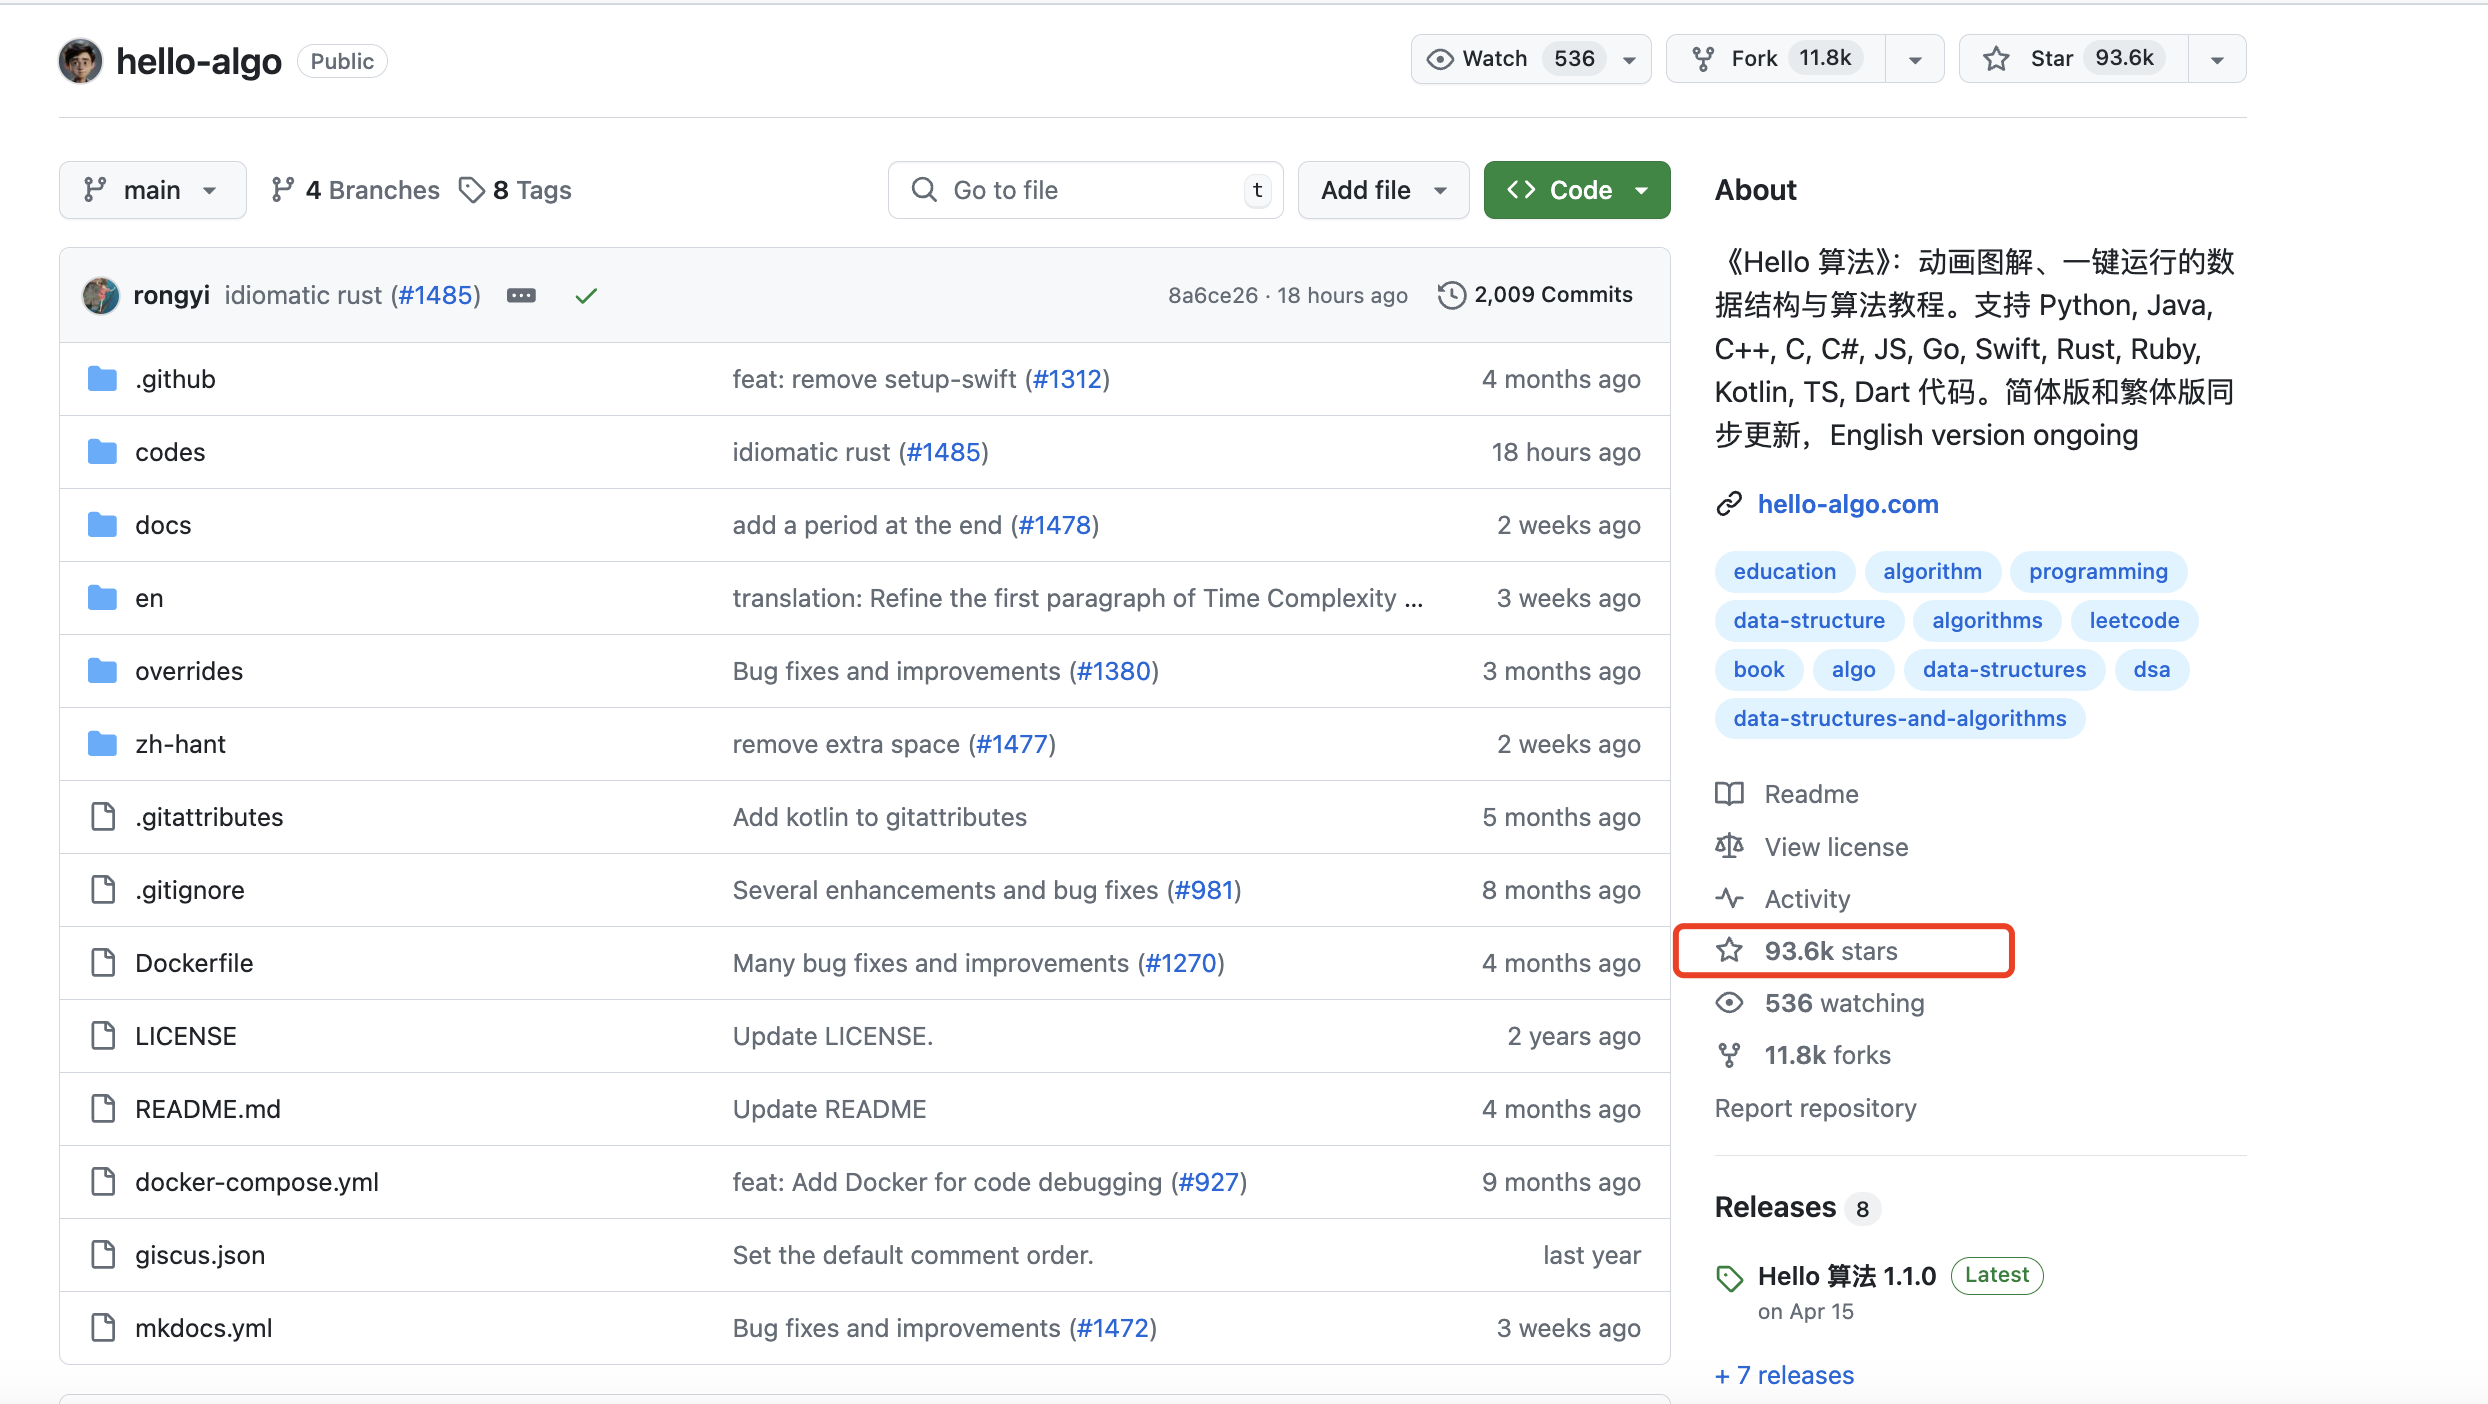Click the release tag icon
Viewport: 2488px width, 1404px height.
pos(1729,1277)
